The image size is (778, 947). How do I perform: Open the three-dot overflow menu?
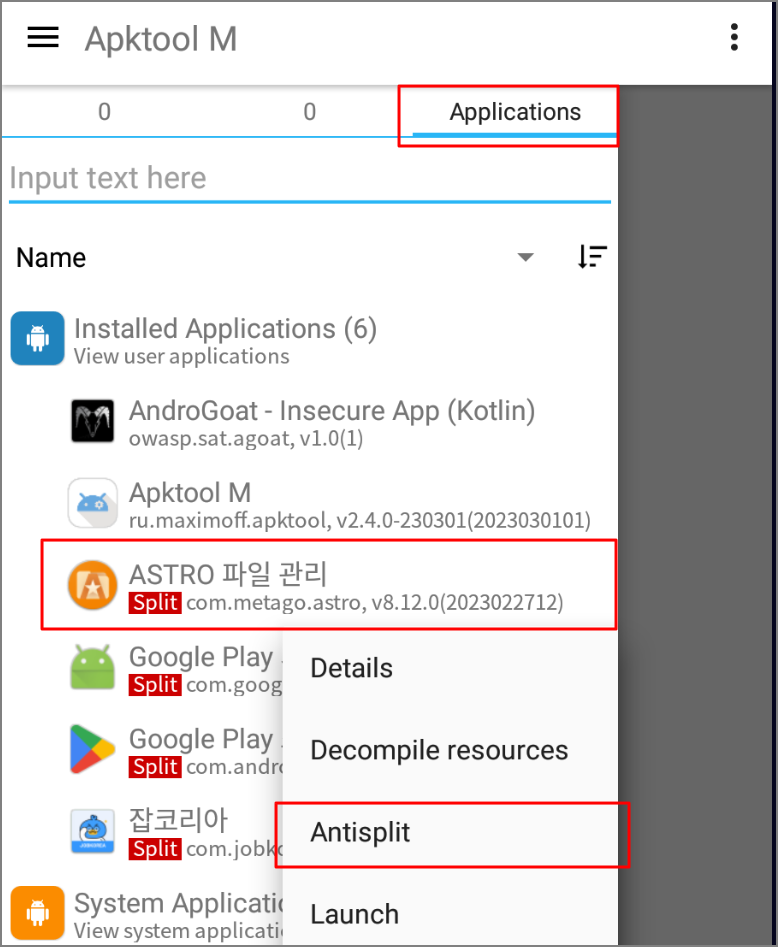coord(734,37)
